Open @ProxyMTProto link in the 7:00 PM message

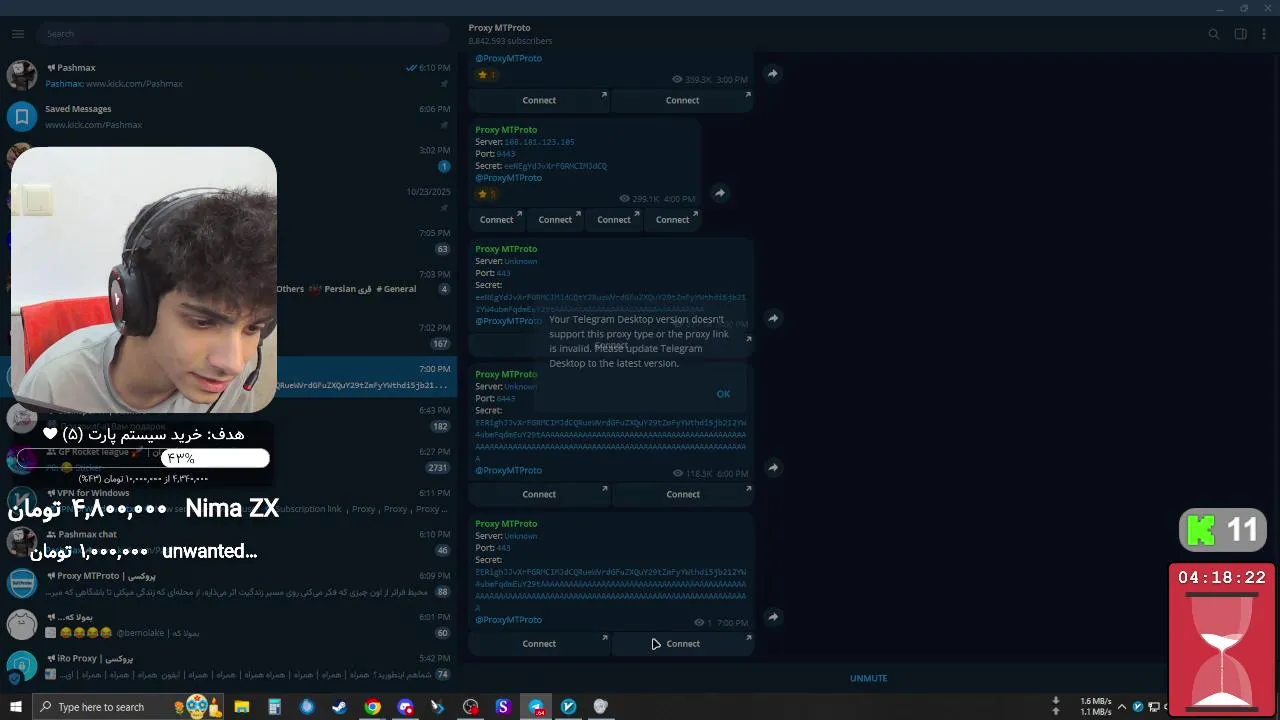click(508, 620)
